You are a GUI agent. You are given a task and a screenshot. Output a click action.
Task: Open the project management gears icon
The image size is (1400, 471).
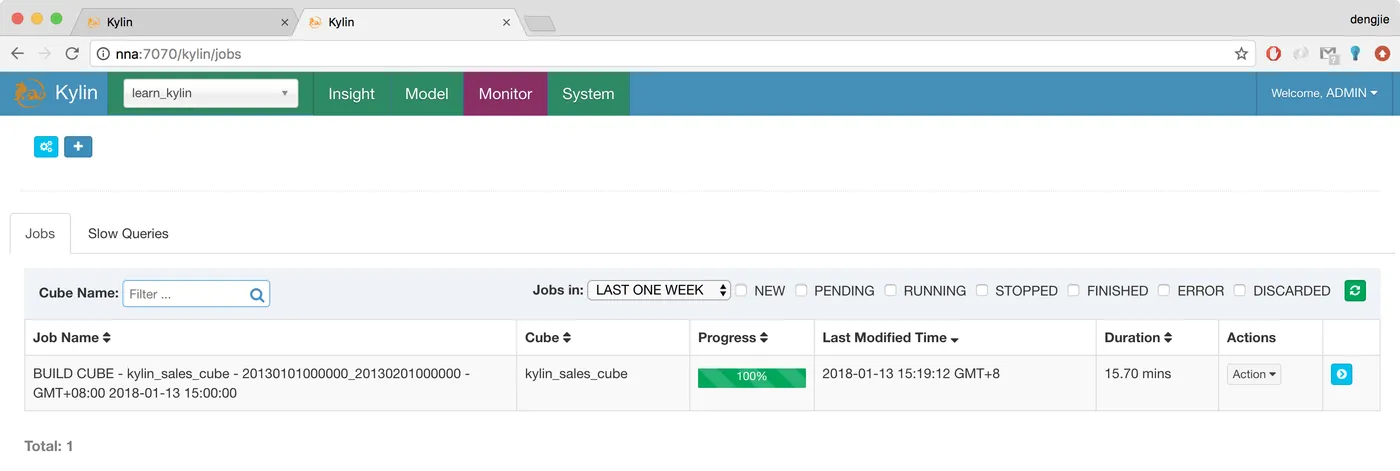(x=46, y=147)
